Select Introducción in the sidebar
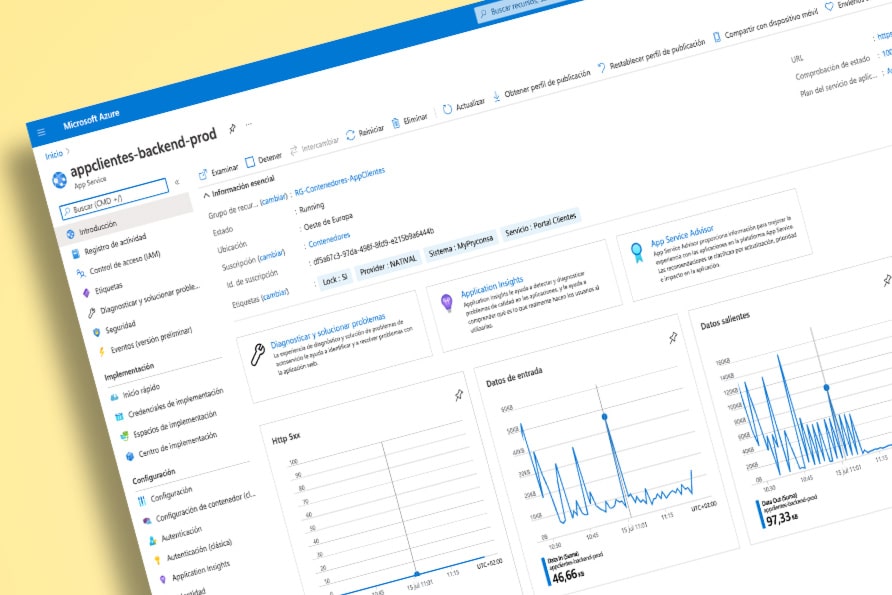Image resolution: width=892 pixels, height=595 pixels. click(x=98, y=228)
